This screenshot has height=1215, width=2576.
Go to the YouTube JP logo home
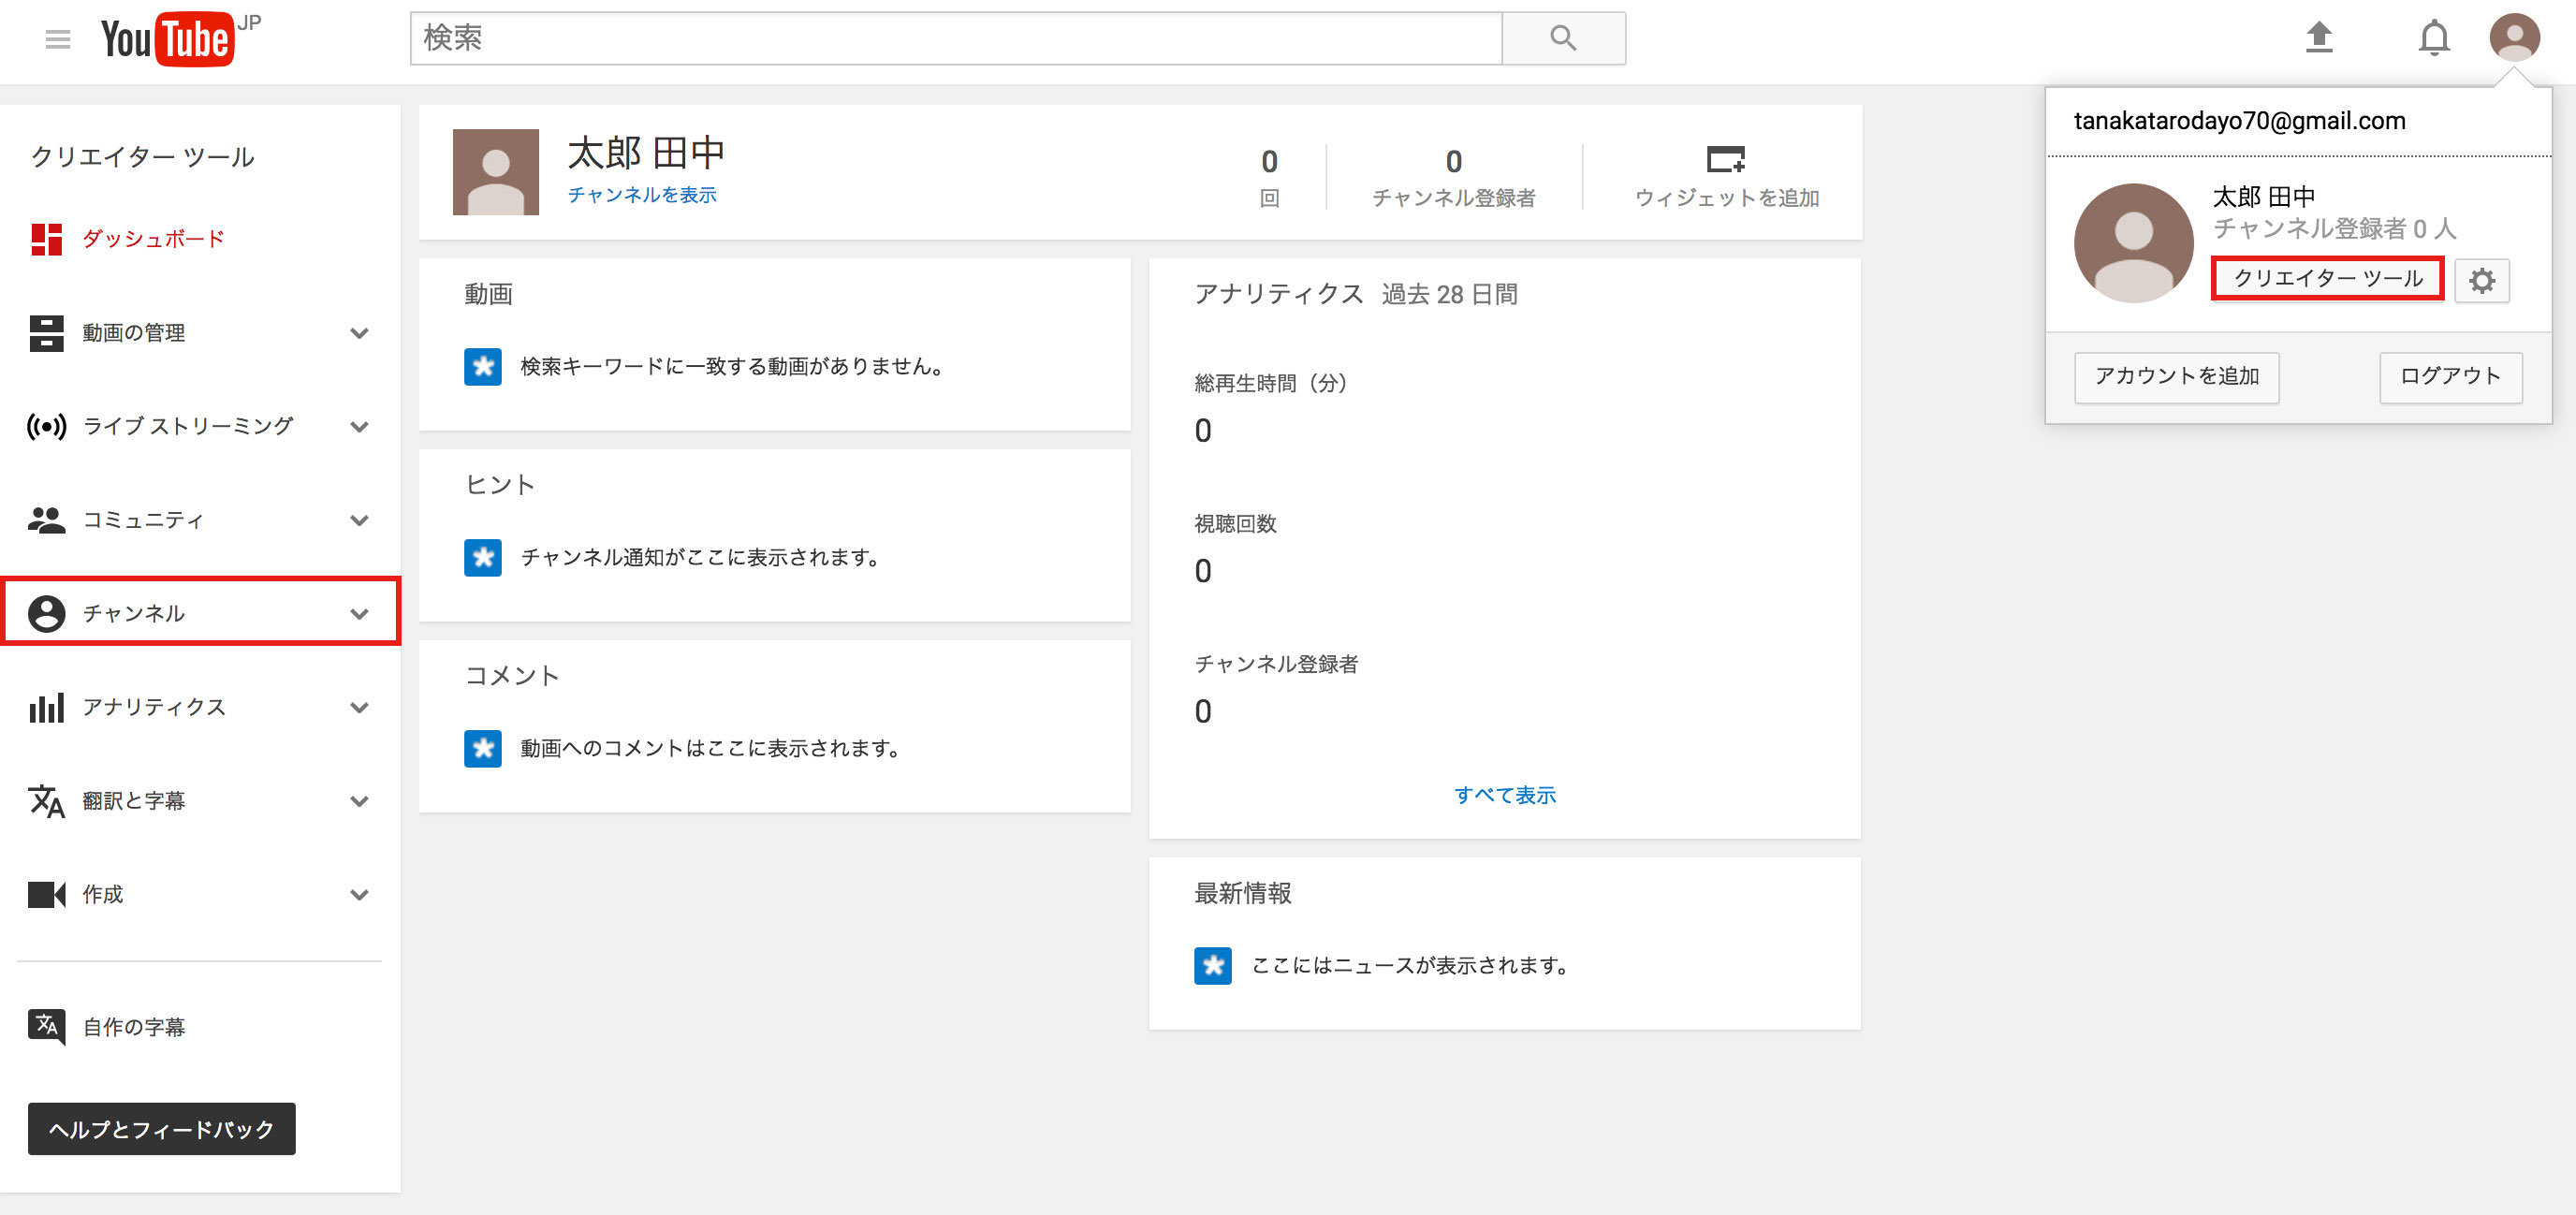pos(180,39)
